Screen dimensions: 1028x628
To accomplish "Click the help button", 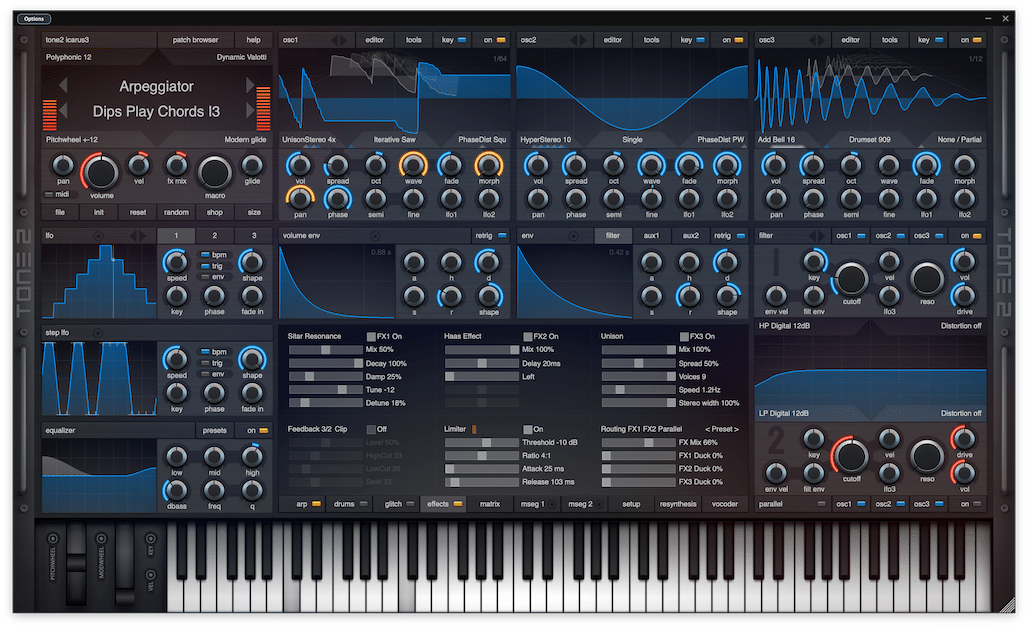I will (253, 40).
